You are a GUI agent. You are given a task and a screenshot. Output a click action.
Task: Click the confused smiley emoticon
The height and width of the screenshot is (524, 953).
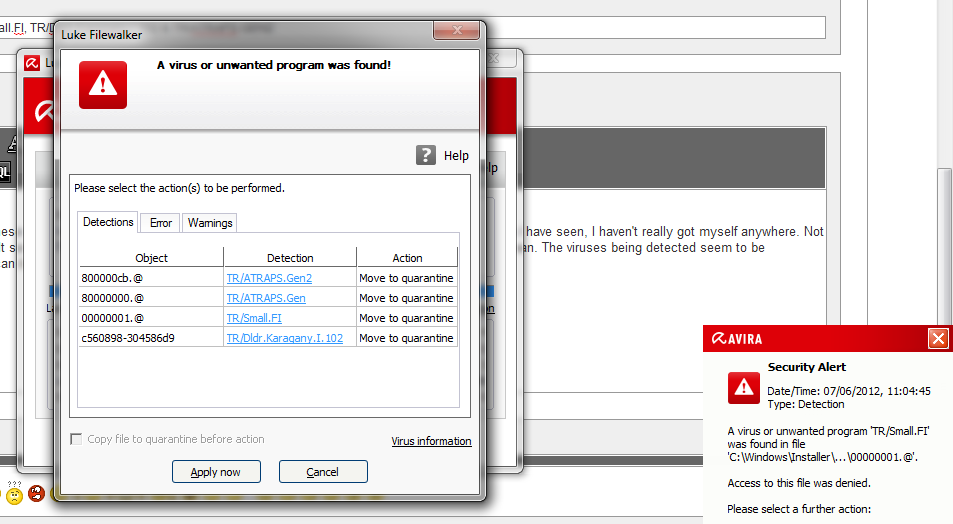pos(15,494)
